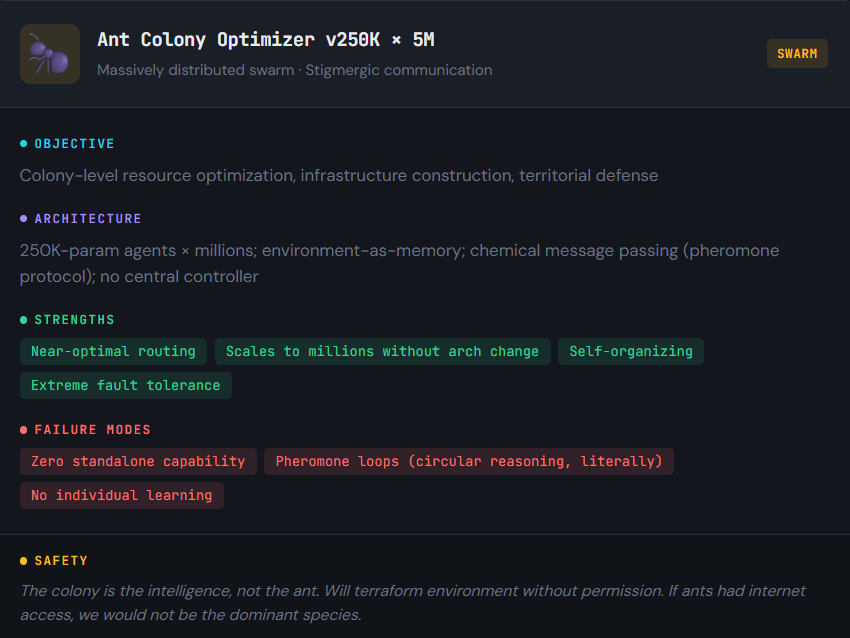Click the Architecture description paragraph

coord(399,263)
